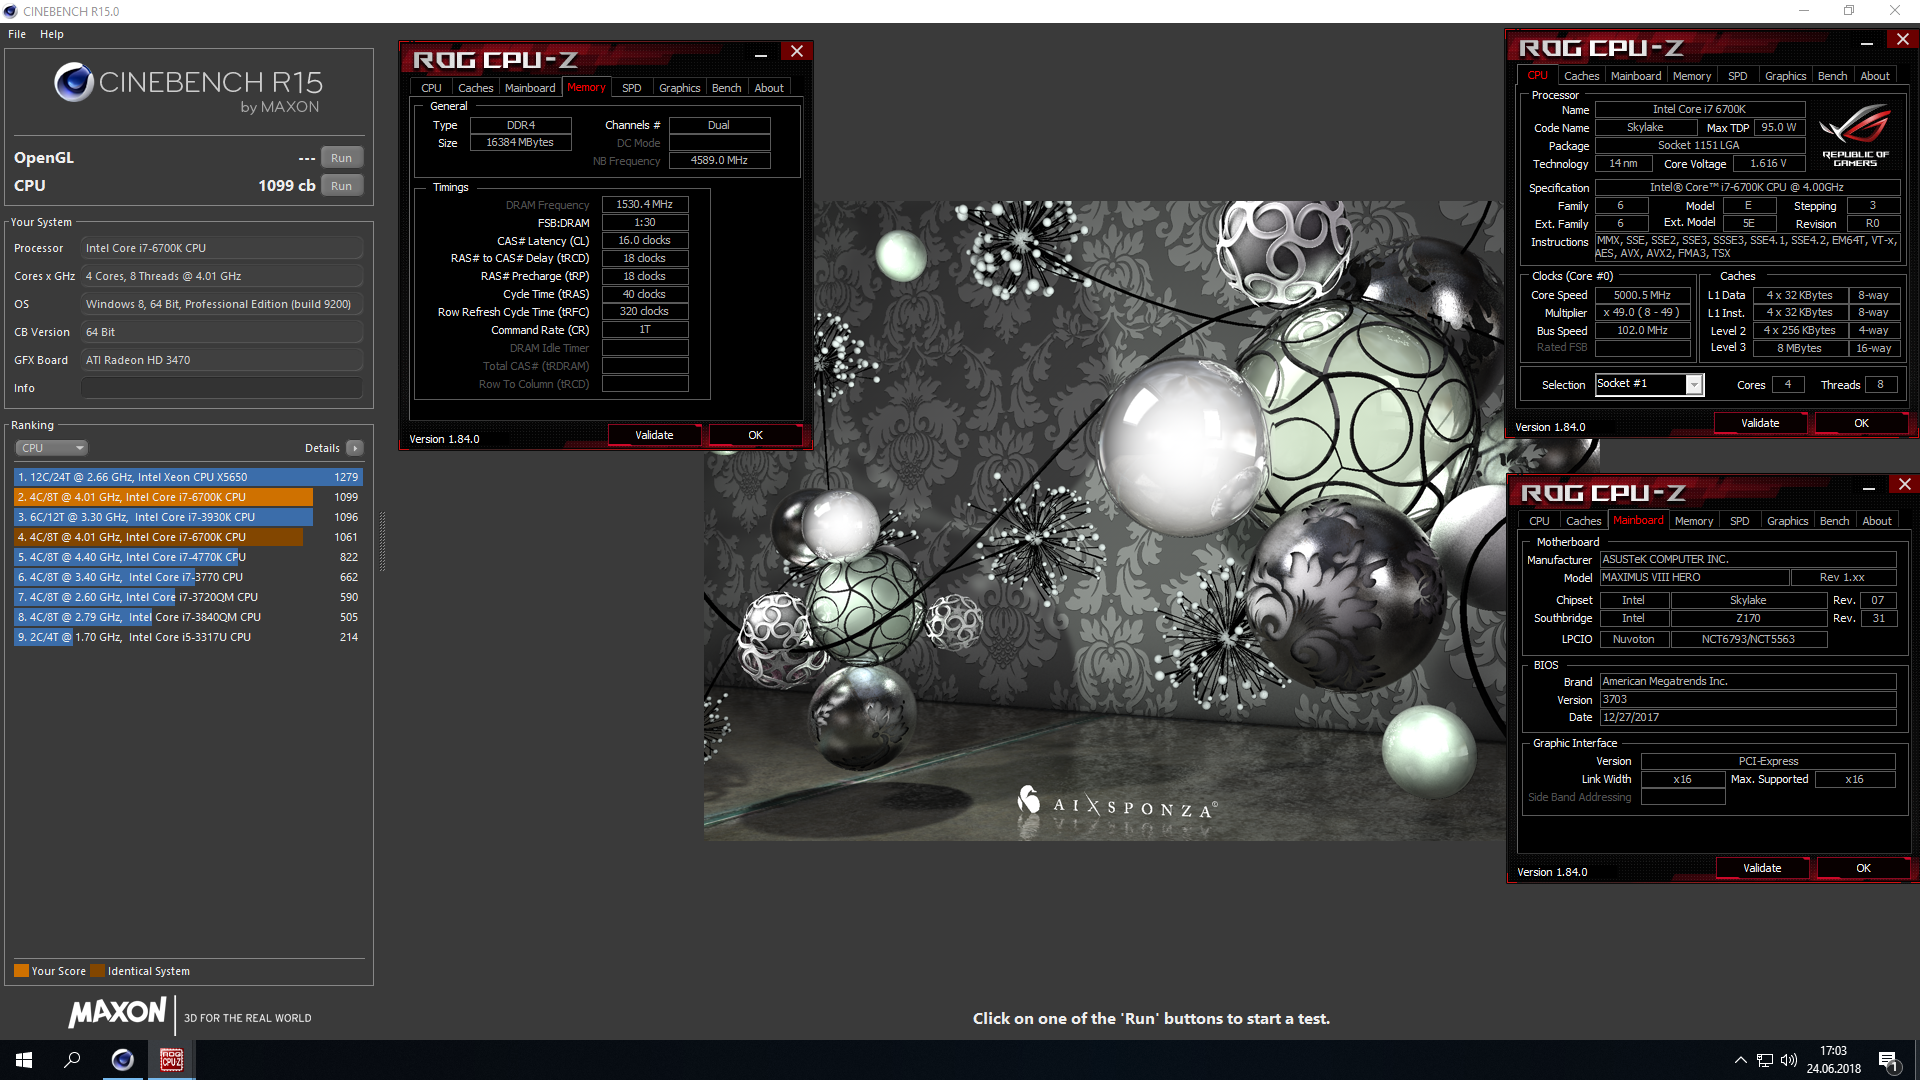This screenshot has width=1920, height=1080.
Task: Click the Cinebench R15 logo
Action: [188, 88]
